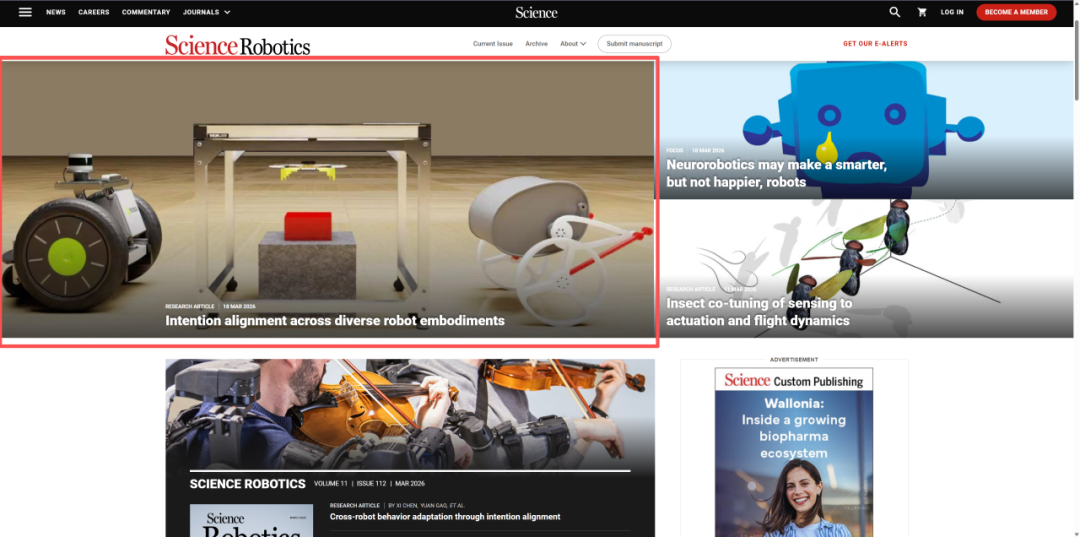Image resolution: width=1080 pixels, height=537 pixels.
Task: Expand the About dropdown menu
Action: pyautogui.click(x=573, y=44)
